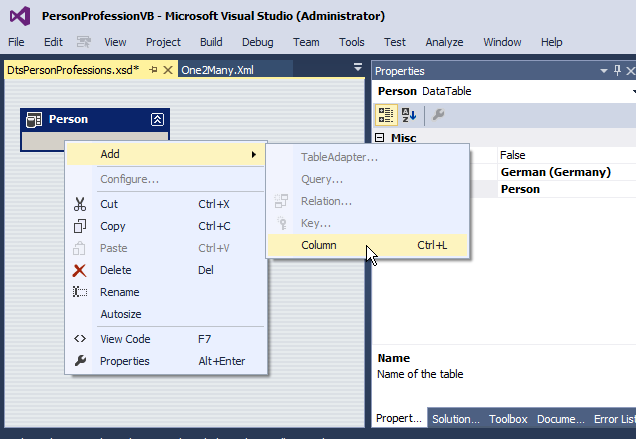The width and height of the screenshot is (636, 439).
Task: Click the Rename icon in context menu
Action: tap(80, 292)
